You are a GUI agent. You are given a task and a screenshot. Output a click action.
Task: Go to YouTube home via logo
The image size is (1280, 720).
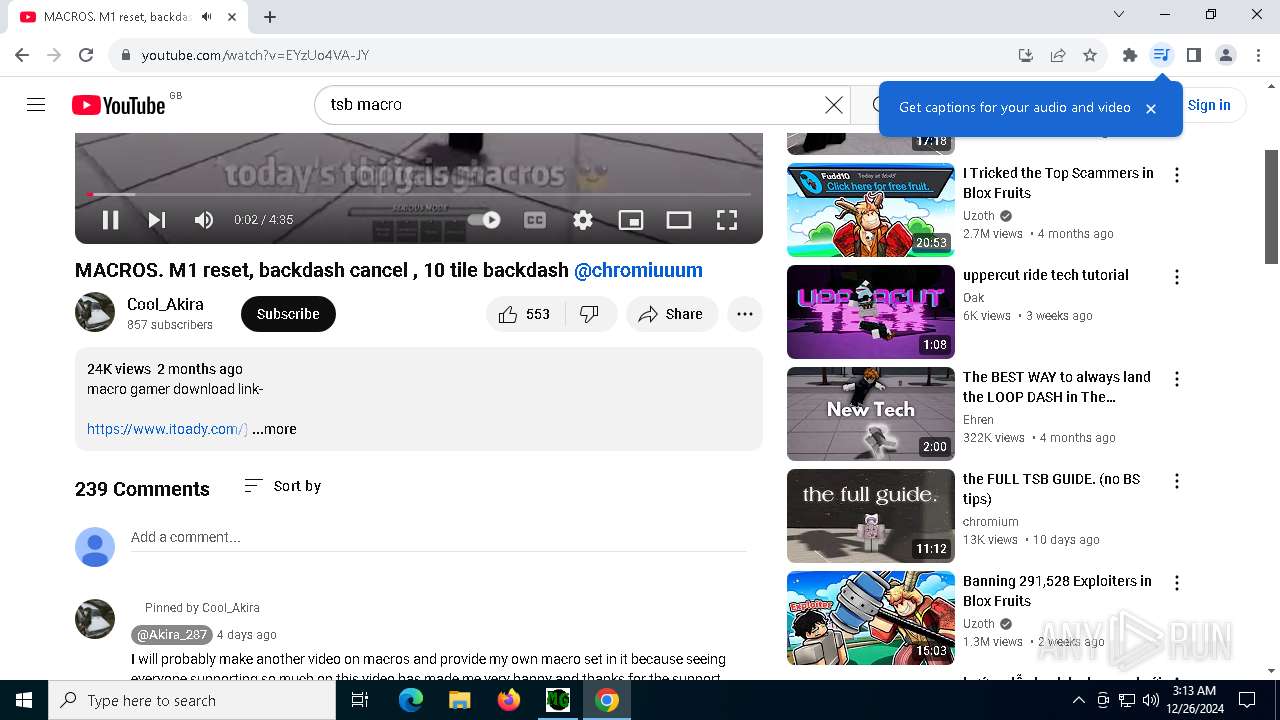click(x=118, y=105)
